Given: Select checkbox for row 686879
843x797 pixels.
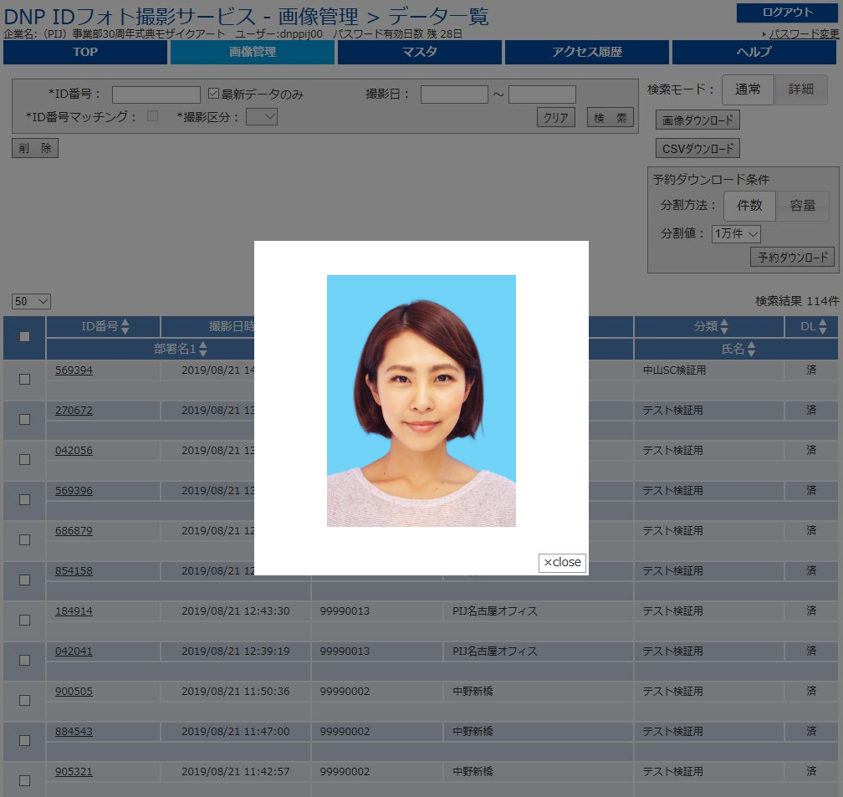Looking at the screenshot, I should point(24,539).
